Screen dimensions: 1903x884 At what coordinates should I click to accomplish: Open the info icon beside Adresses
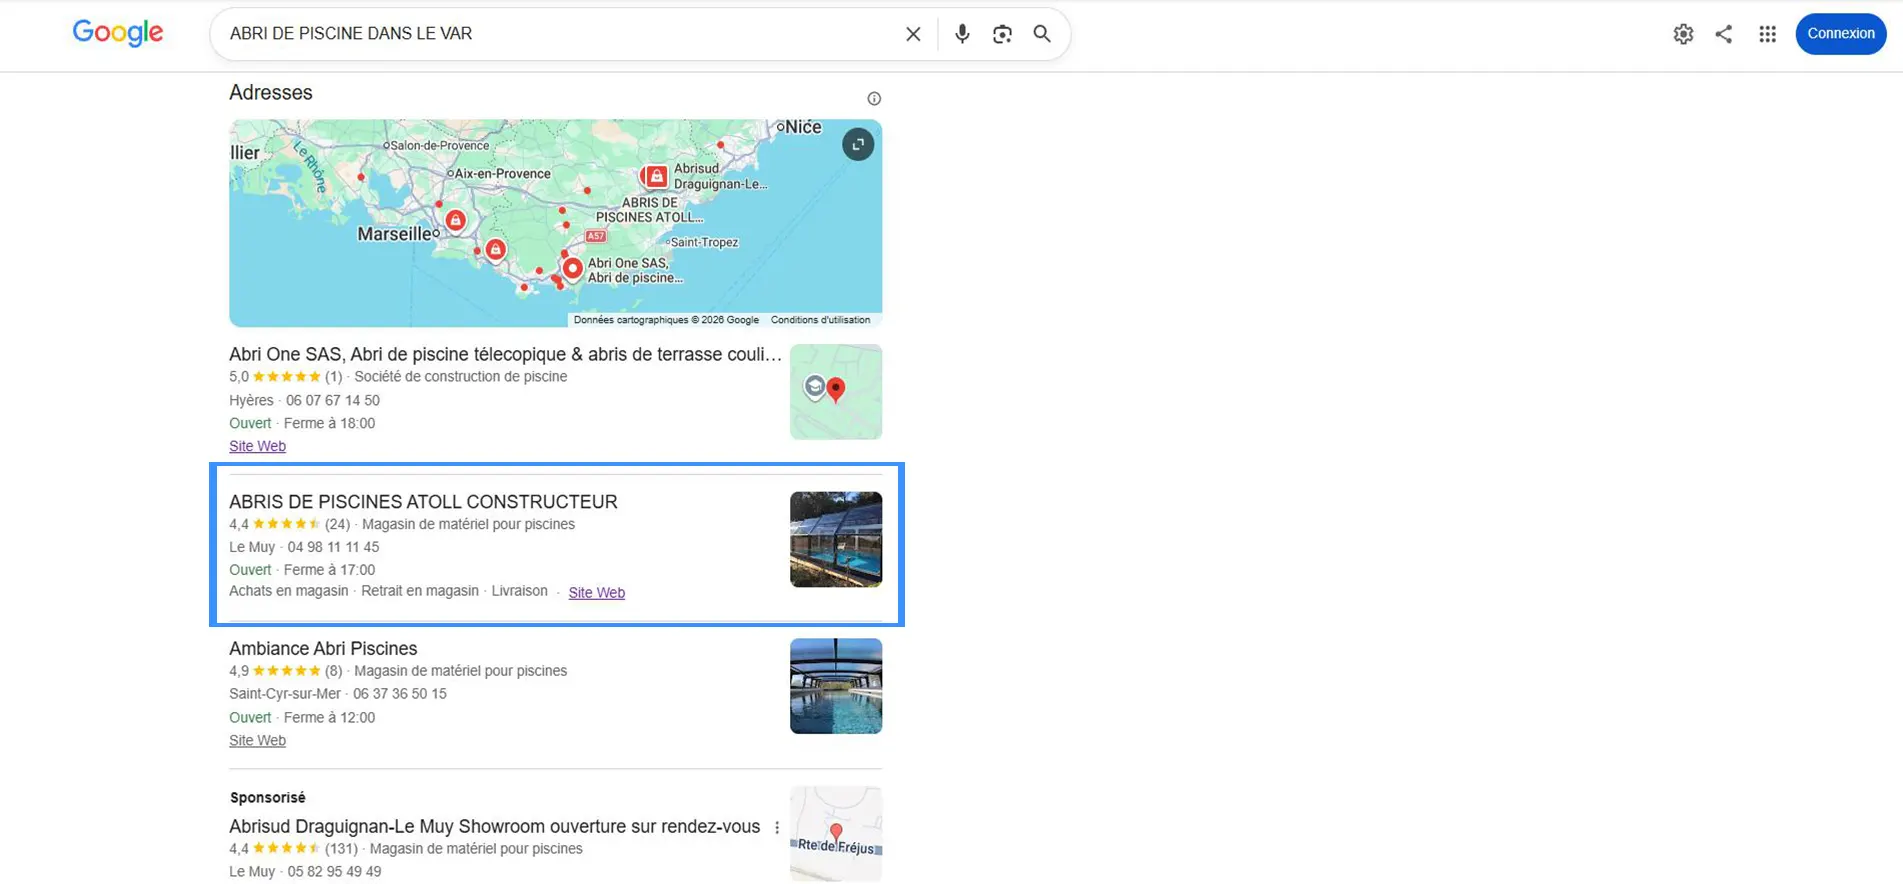(874, 98)
